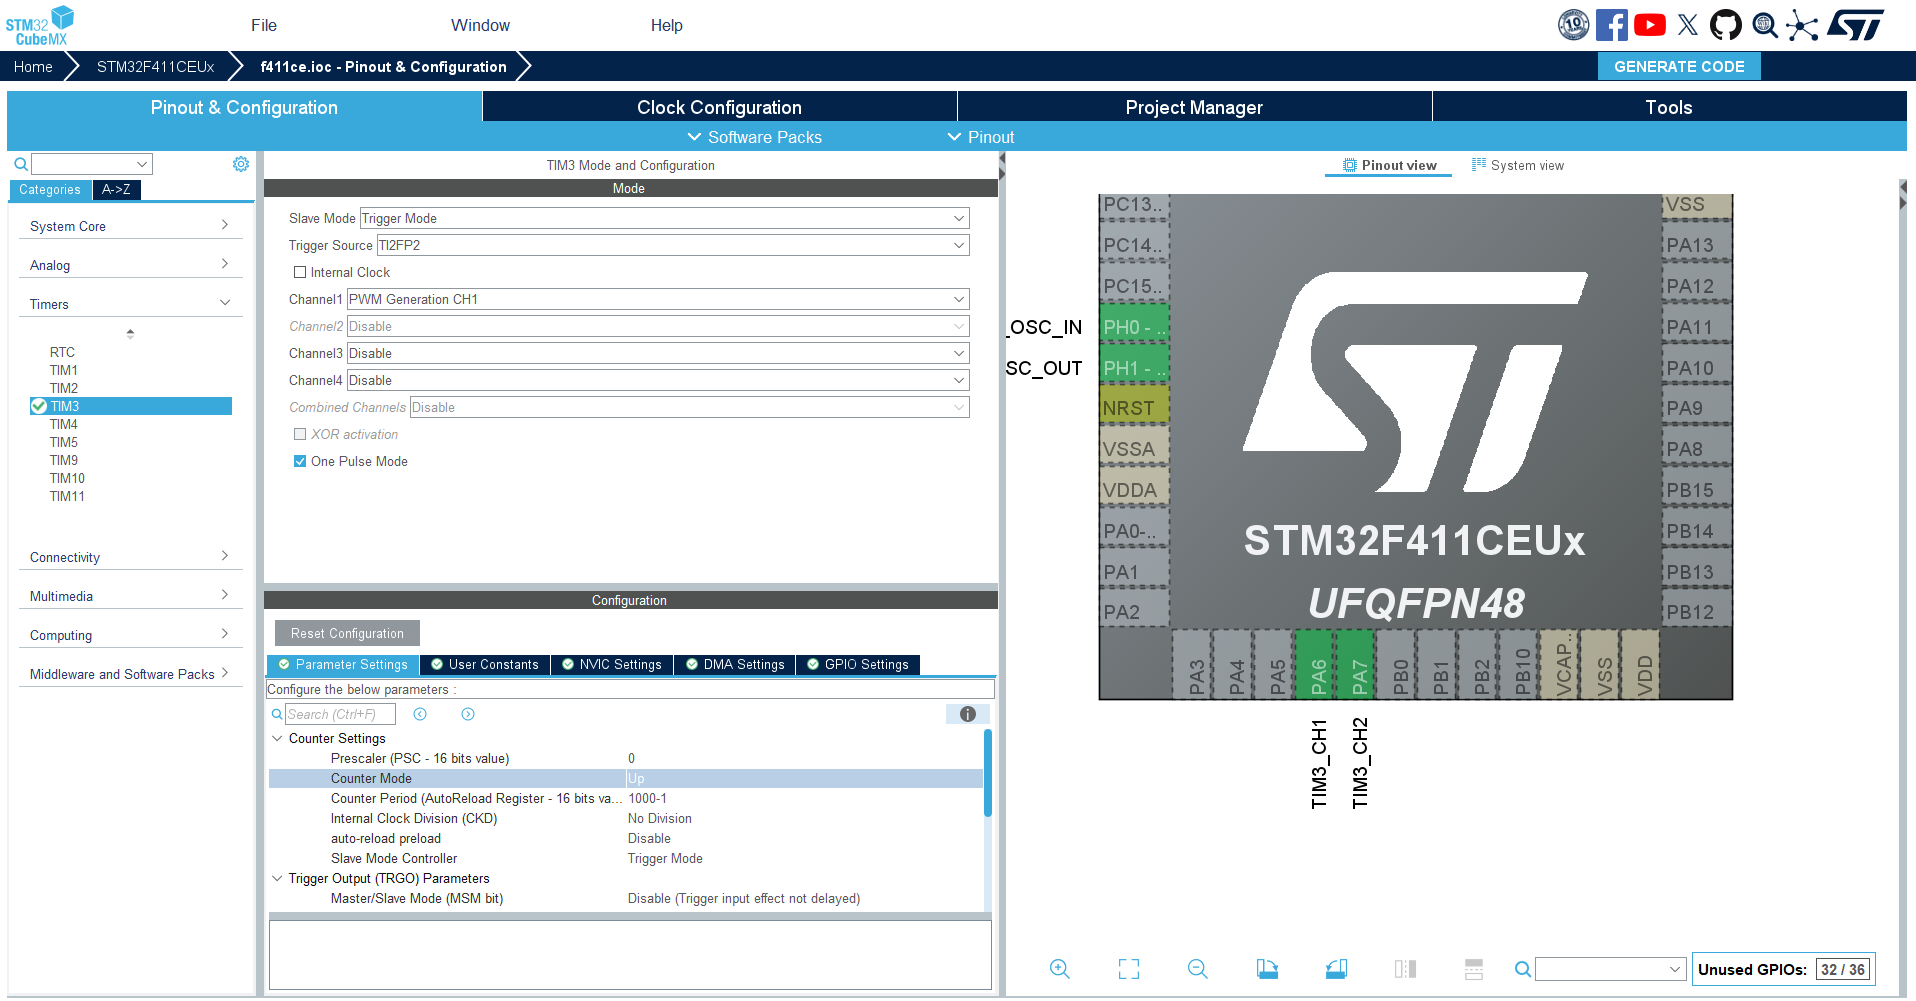Click the pin search magnifier icon

[x=1522, y=969]
